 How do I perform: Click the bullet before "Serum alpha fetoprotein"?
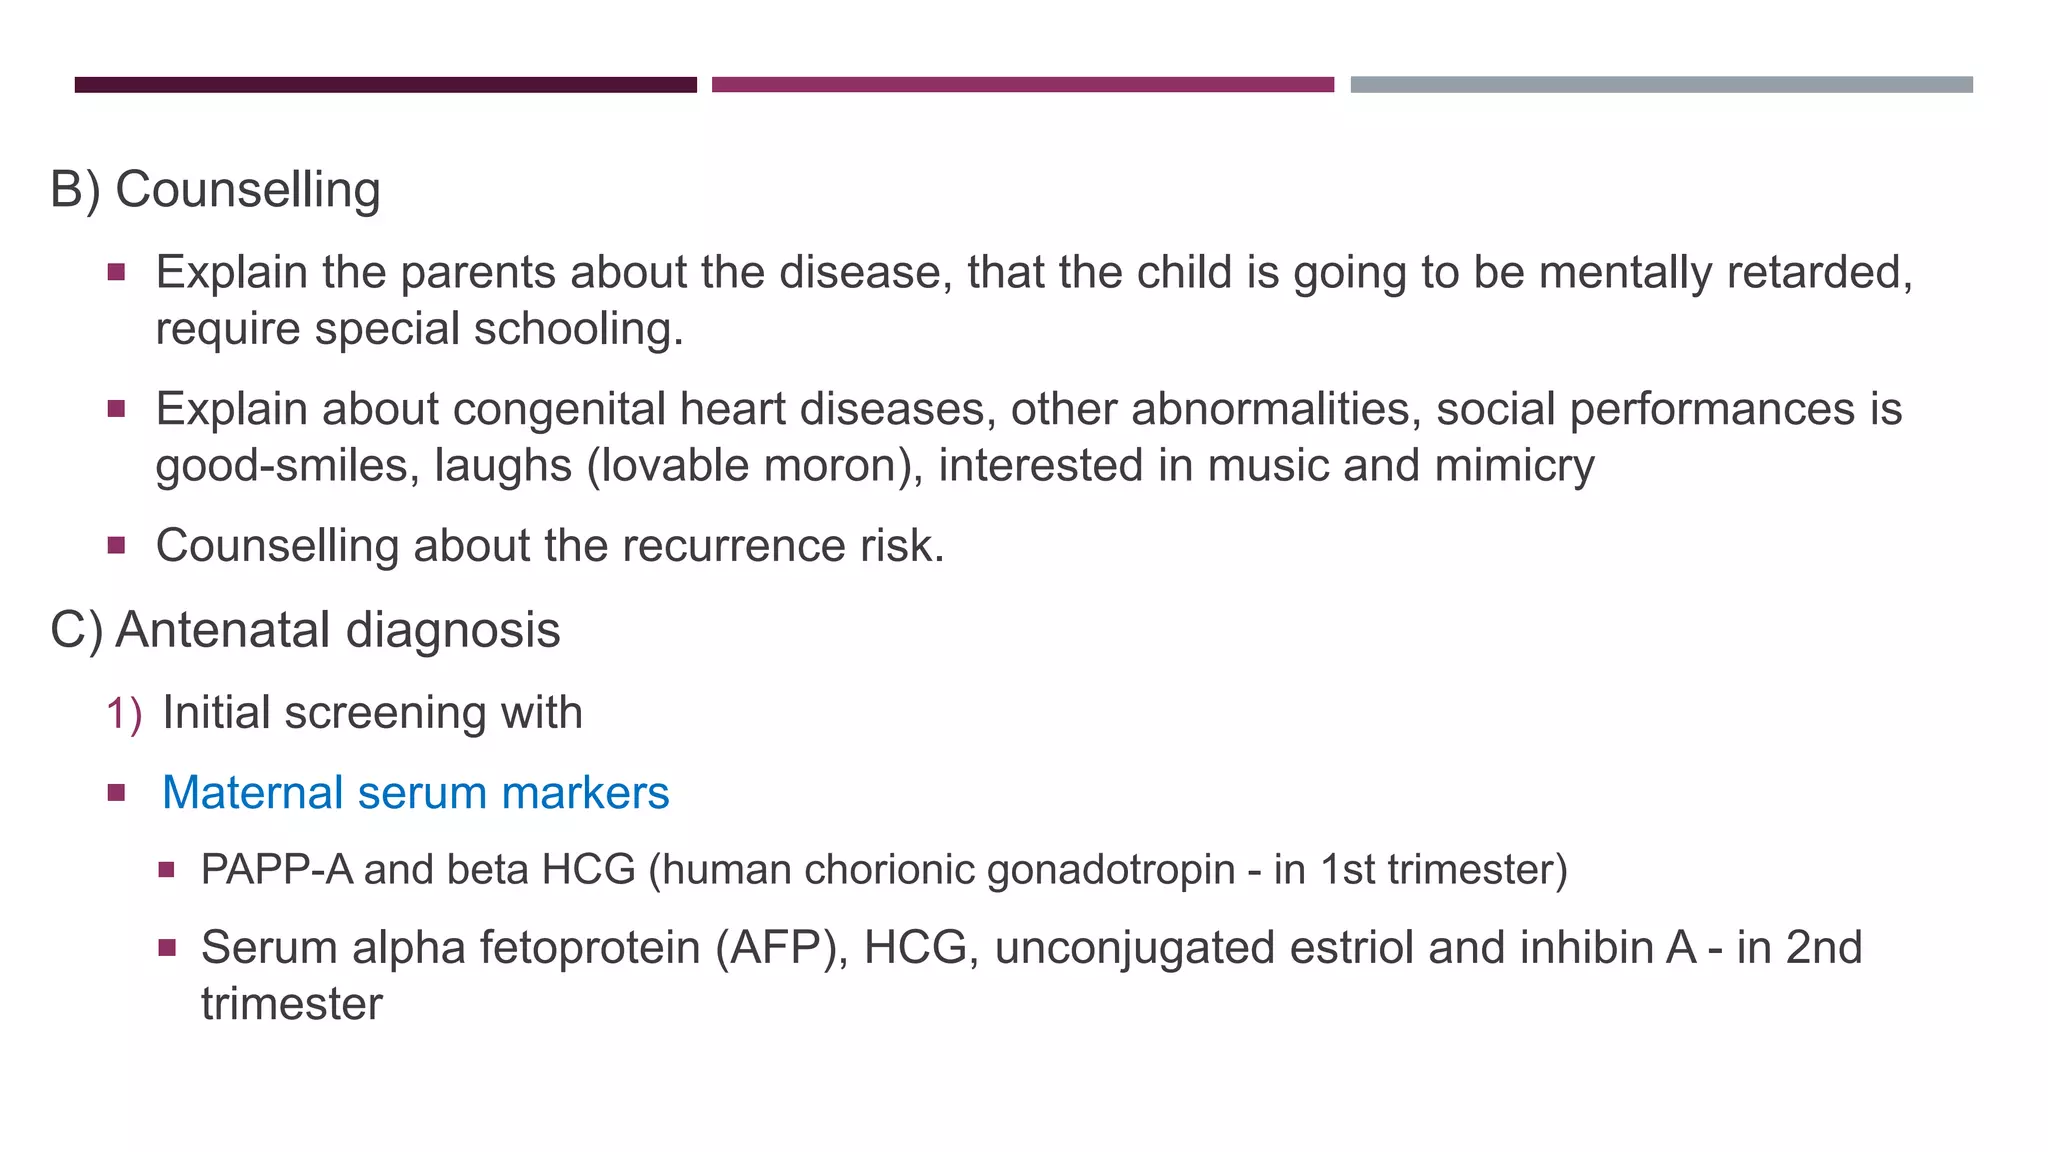(167, 947)
